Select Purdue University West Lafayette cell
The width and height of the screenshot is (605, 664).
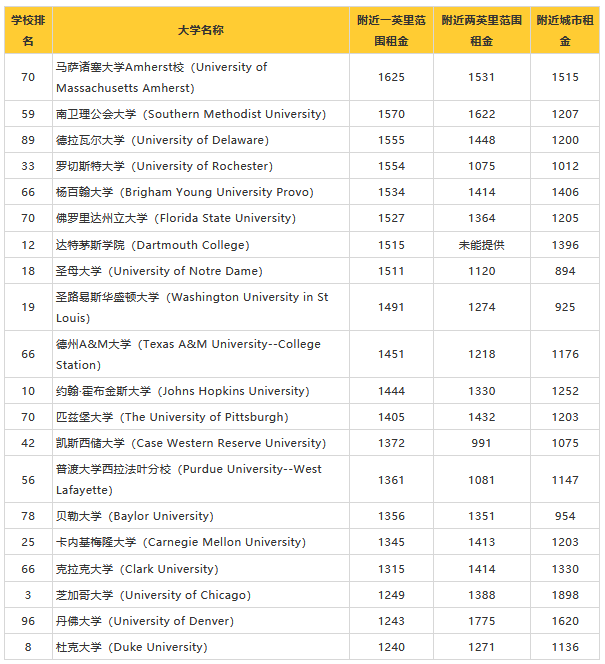click(201, 479)
